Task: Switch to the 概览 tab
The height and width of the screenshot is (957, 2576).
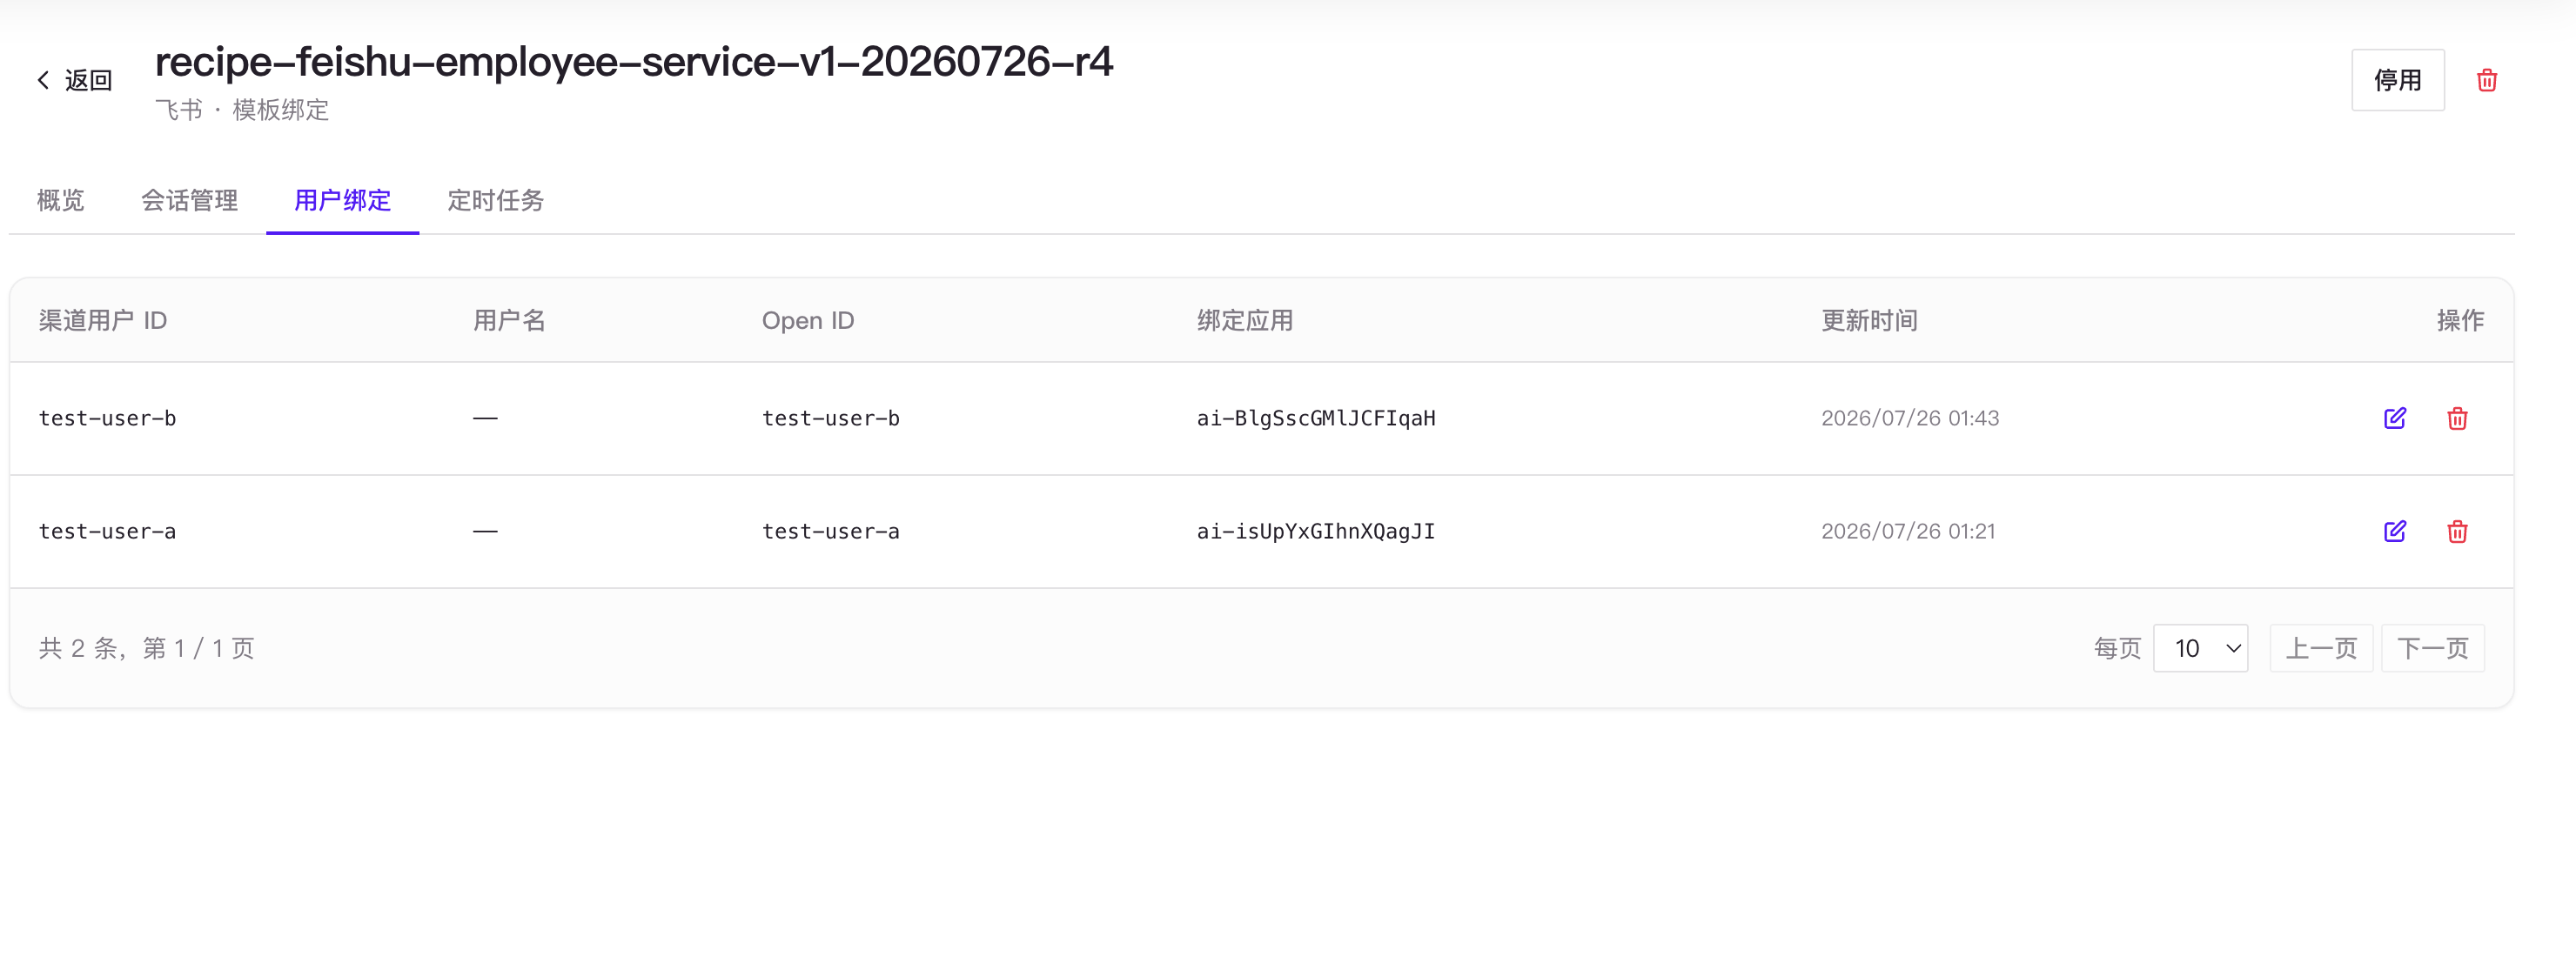Action: tap(61, 200)
